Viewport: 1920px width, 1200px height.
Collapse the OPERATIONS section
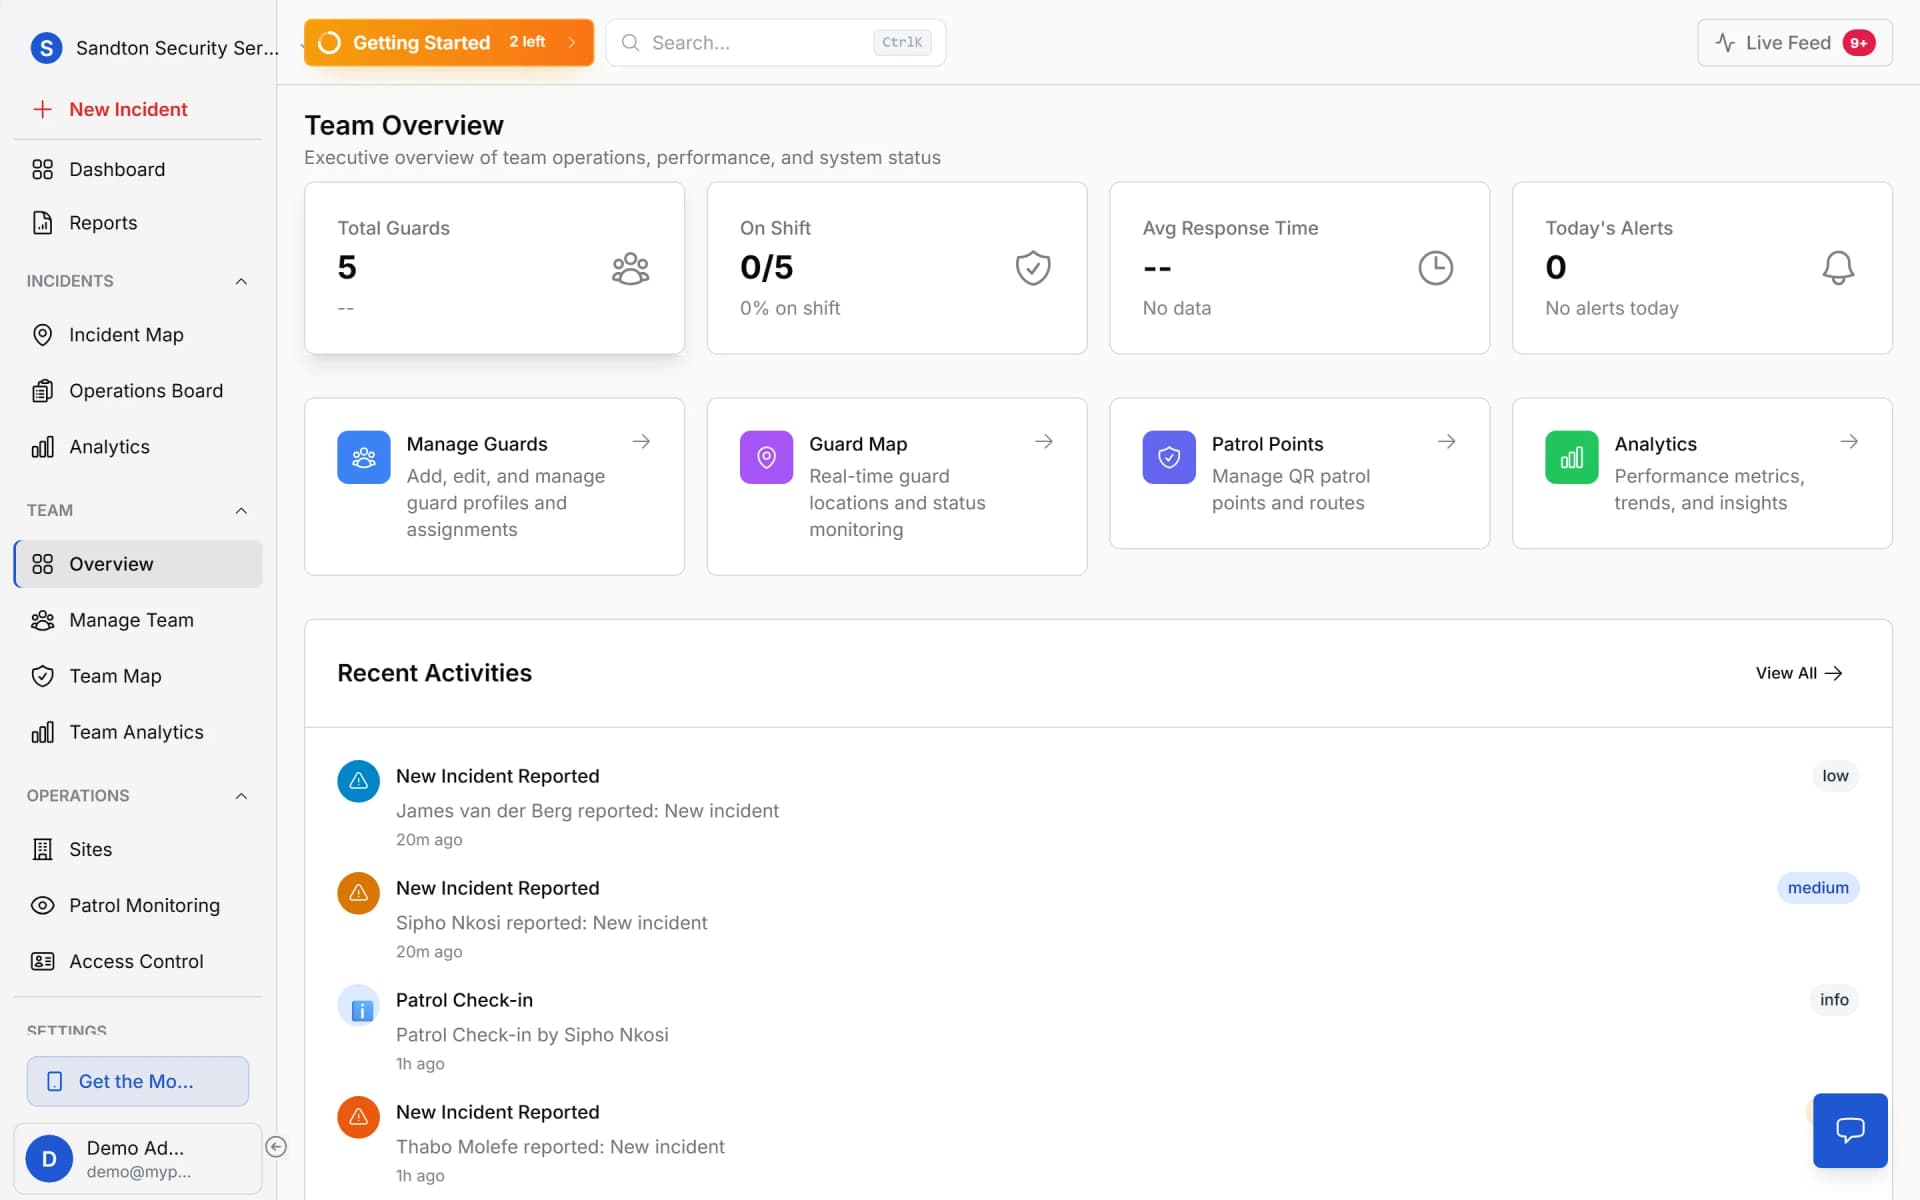[241, 796]
